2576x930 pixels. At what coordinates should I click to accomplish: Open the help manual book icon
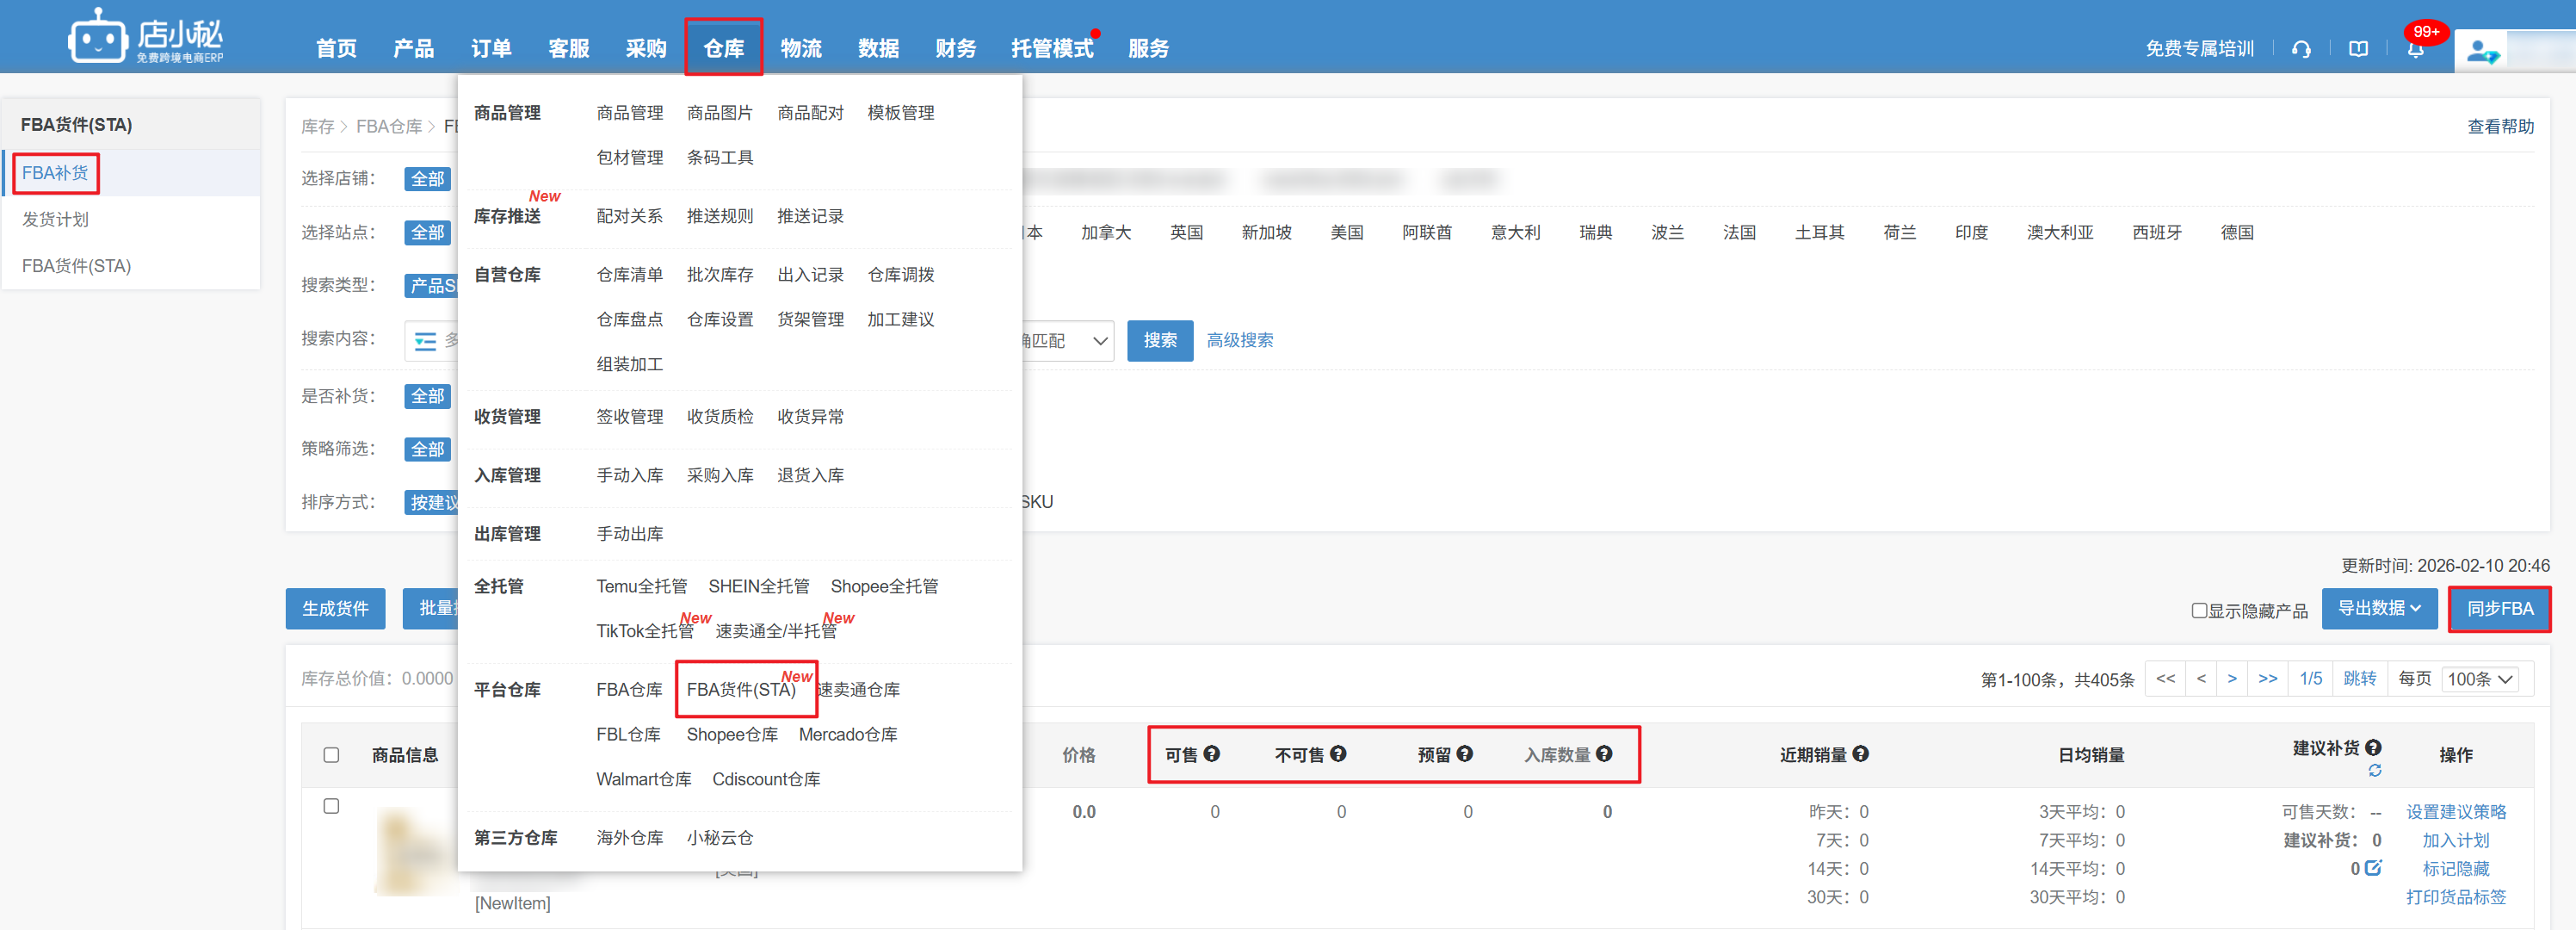pos(2358,49)
